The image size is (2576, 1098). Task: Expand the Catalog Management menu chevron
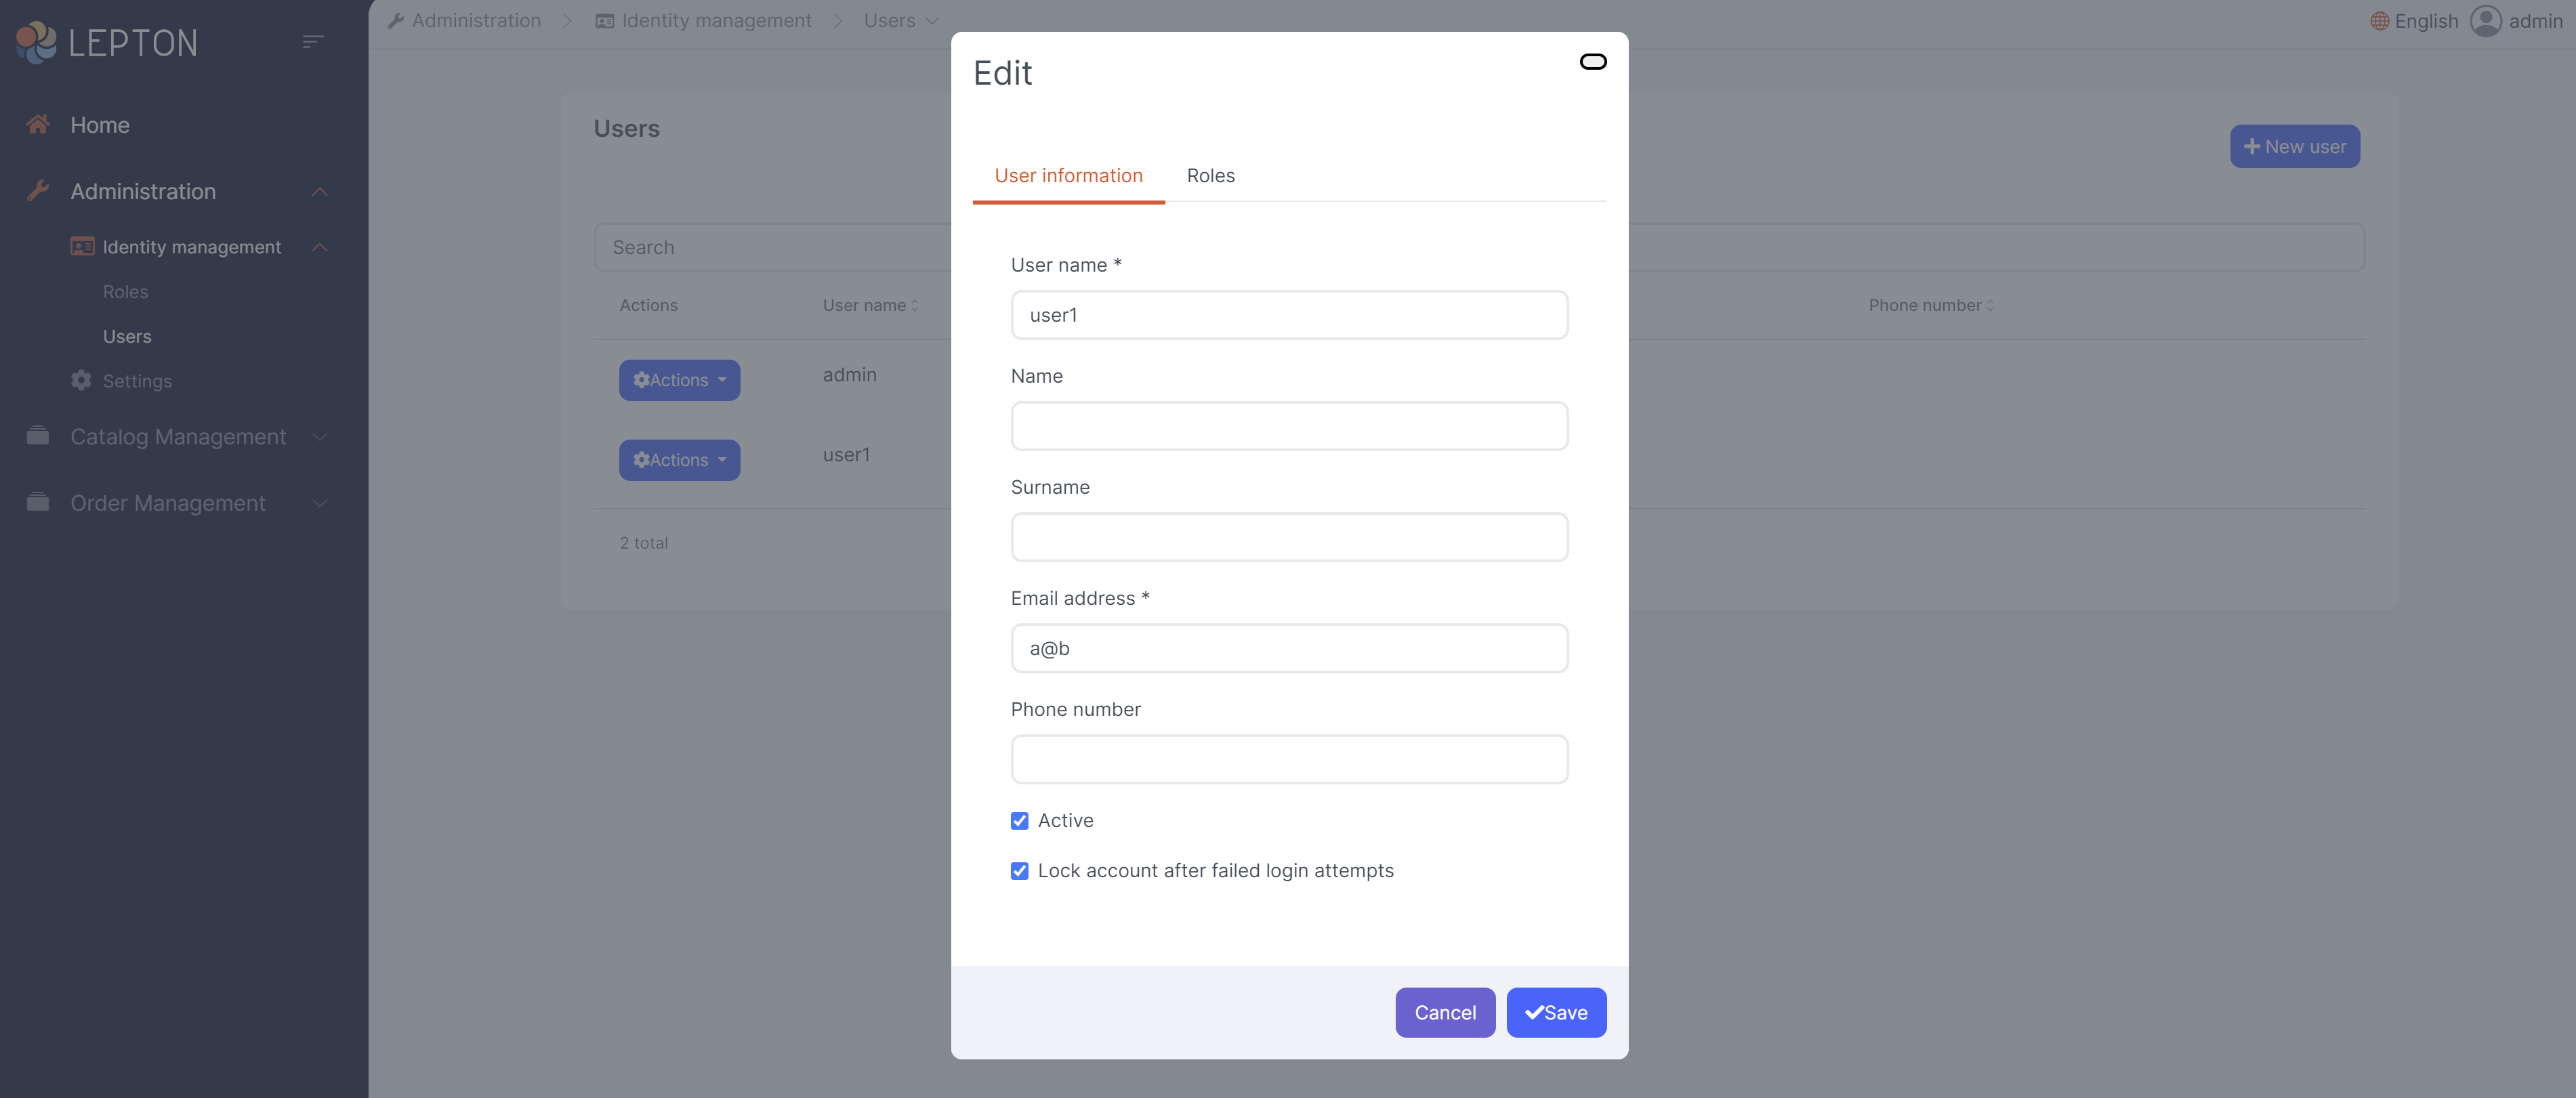click(320, 437)
